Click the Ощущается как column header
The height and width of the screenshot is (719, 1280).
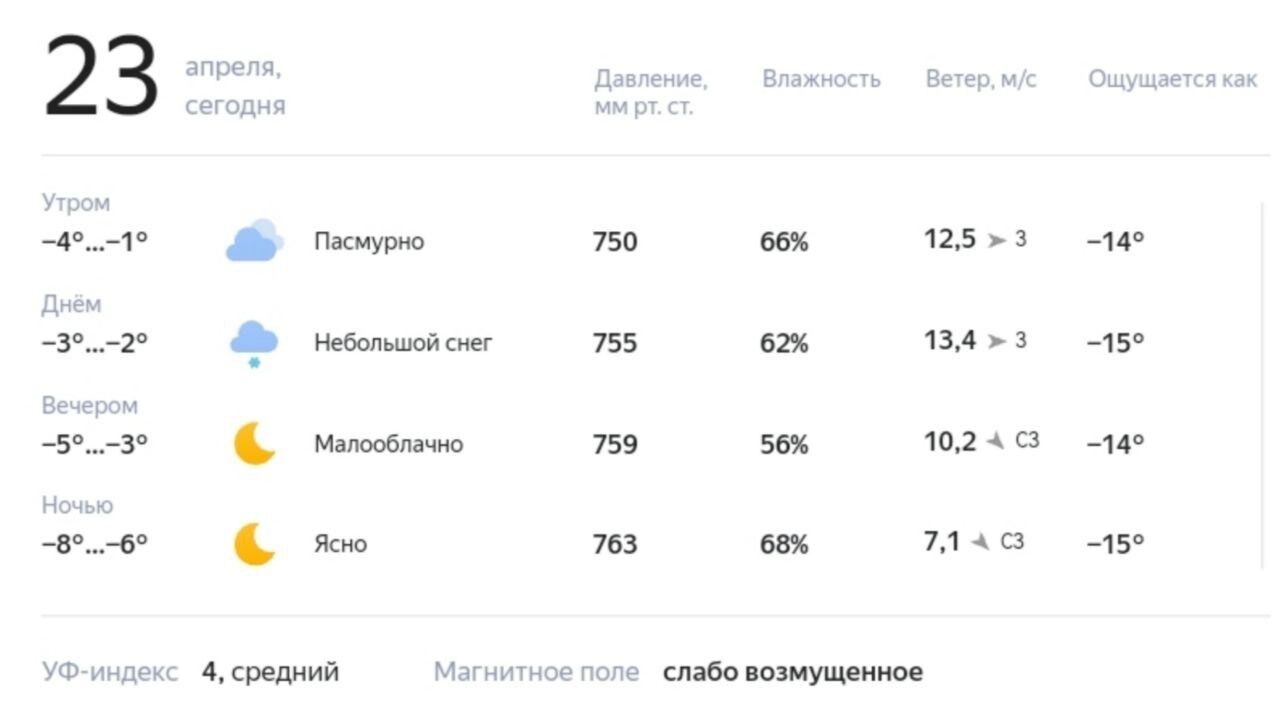pyautogui.click(x=1172, y=80)
